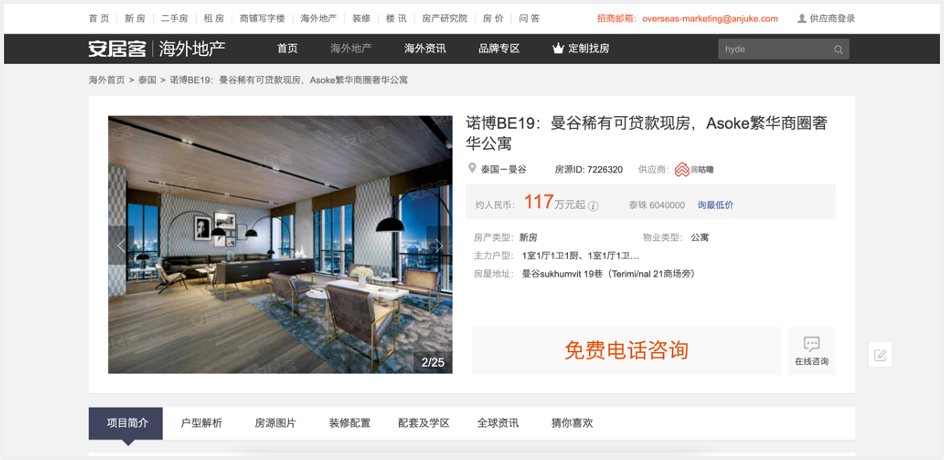Click the 供应商登录 user icon link
This screenshot has width=944, height=460.
[x=826, y=19]
